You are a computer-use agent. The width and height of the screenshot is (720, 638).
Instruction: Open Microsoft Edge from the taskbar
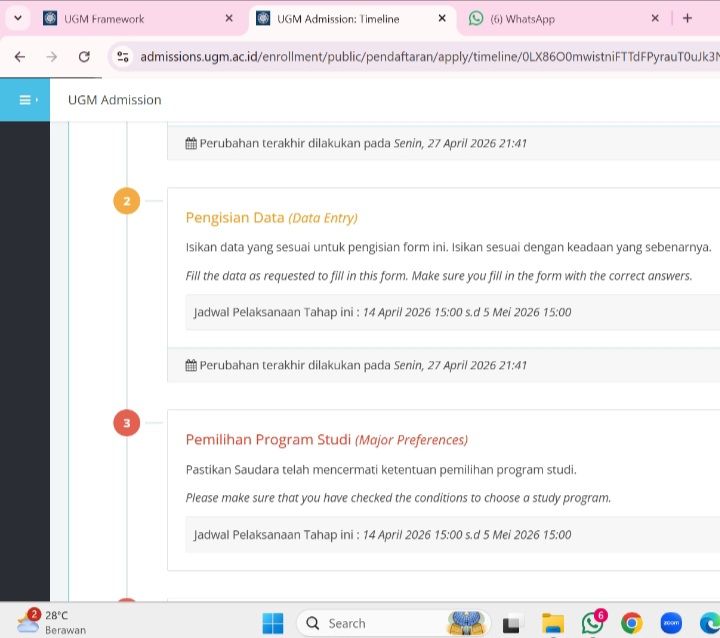click(710, 623)
